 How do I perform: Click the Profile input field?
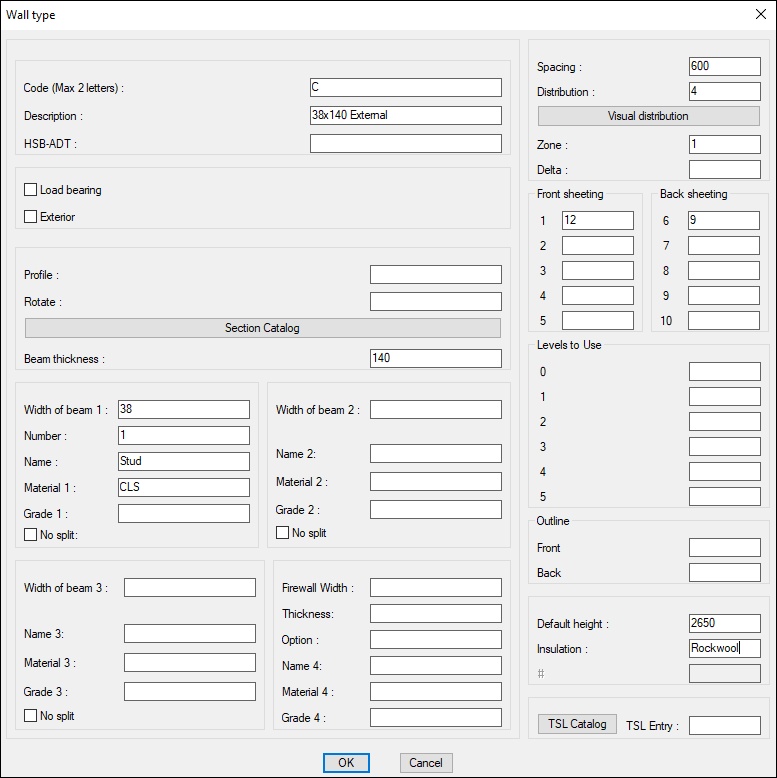pyautogui.click(x=436, y=274)
